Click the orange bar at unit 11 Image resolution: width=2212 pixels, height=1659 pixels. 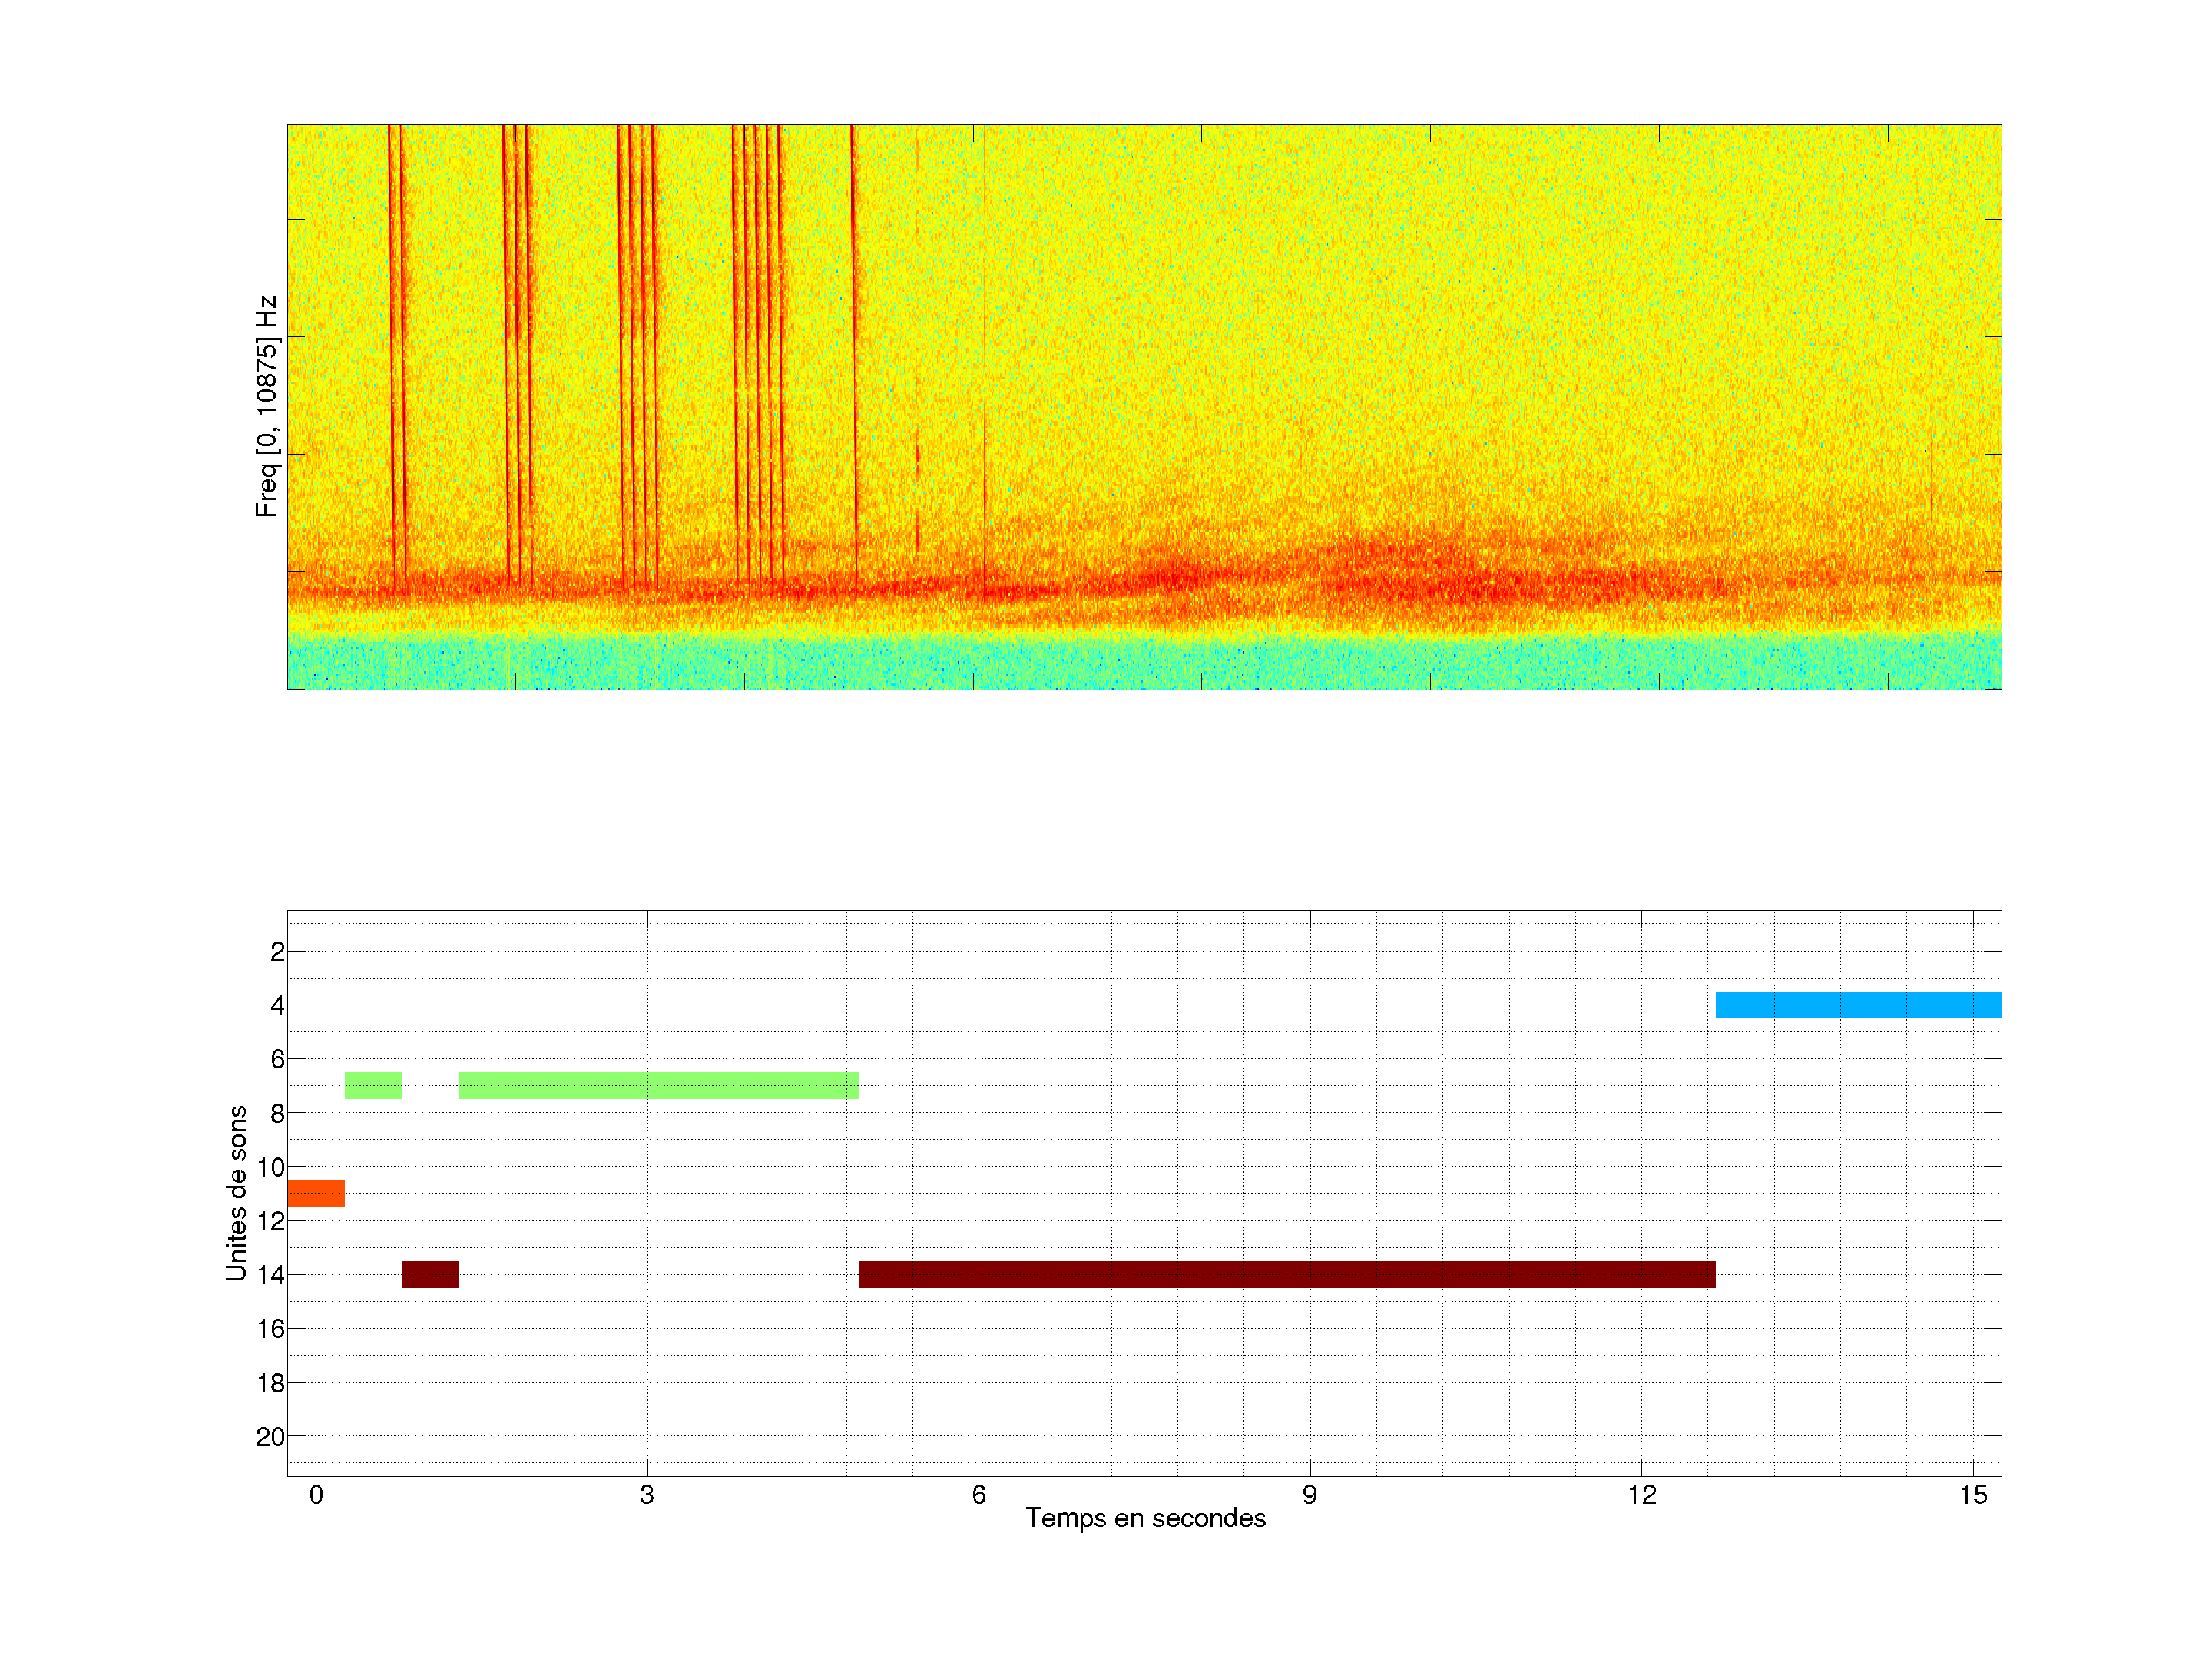coord(316,1193)
